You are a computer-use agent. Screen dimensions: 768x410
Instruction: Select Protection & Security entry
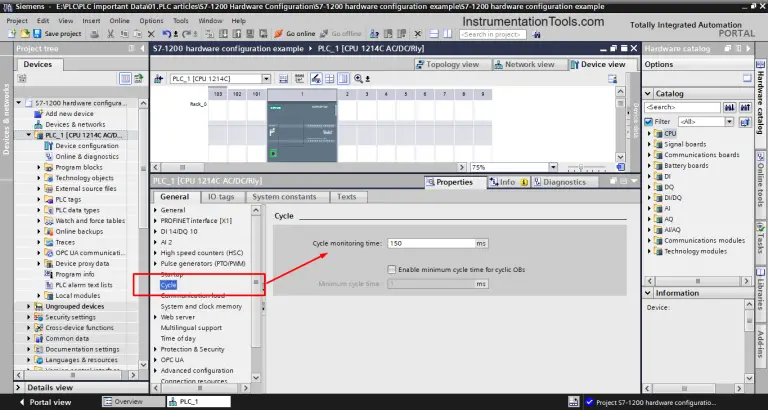[192, 349]
